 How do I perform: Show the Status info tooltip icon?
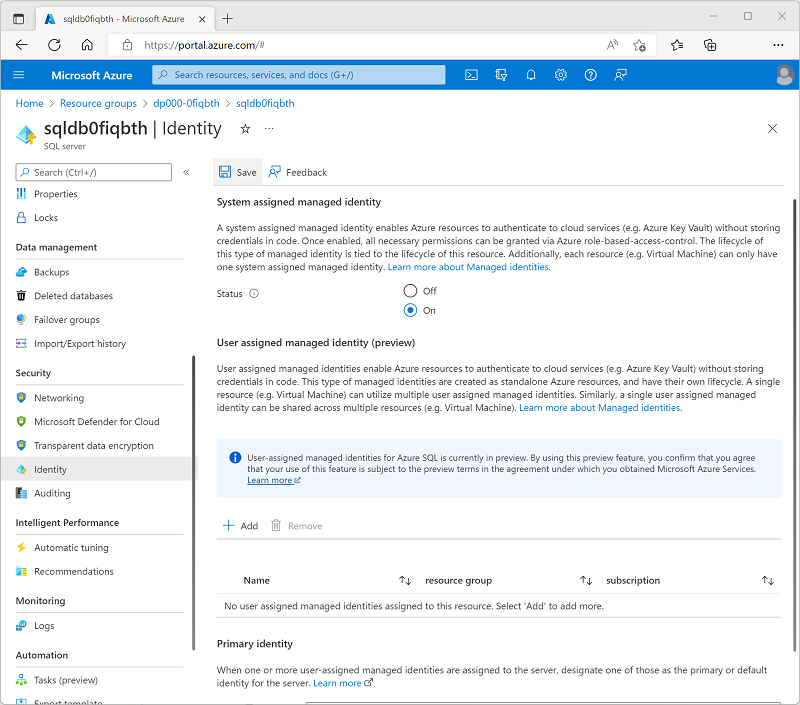click(x=254, y=293)
